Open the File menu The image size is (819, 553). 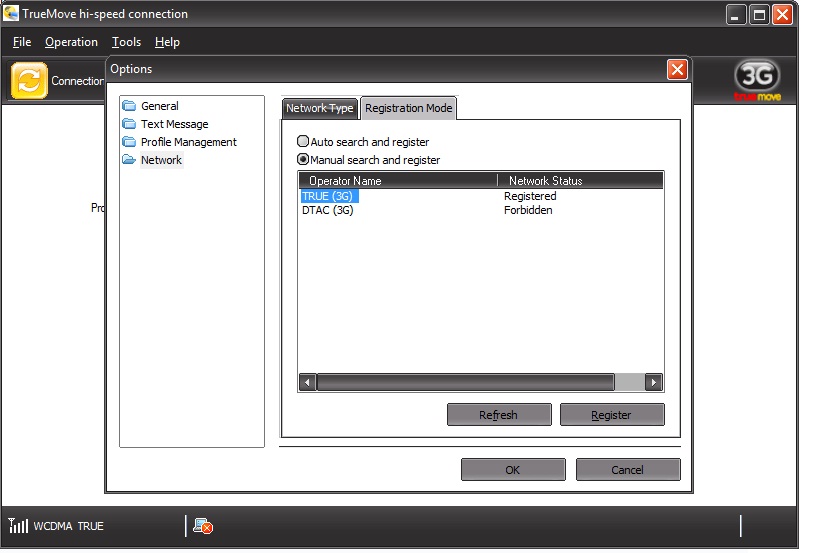click(22, 42)
